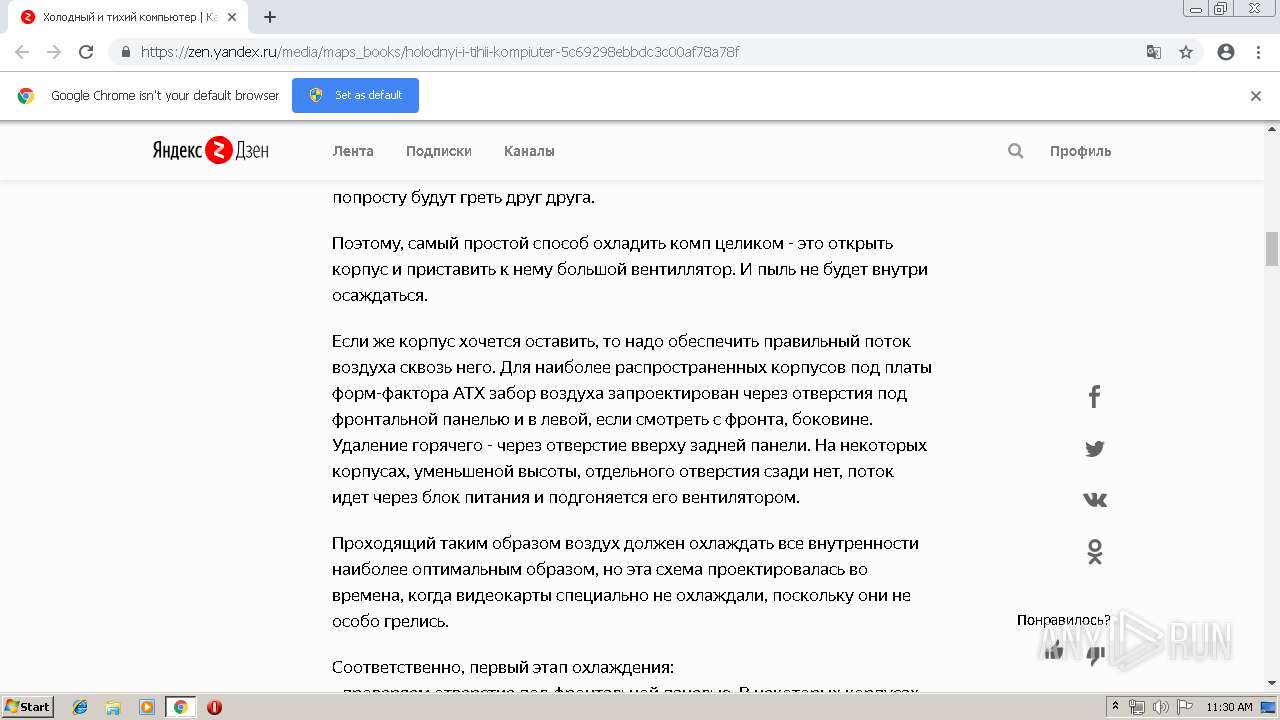Screen dimensions: 1280x720
Task: Click the volume speaker tray icon
Action: pos(1160,707)
